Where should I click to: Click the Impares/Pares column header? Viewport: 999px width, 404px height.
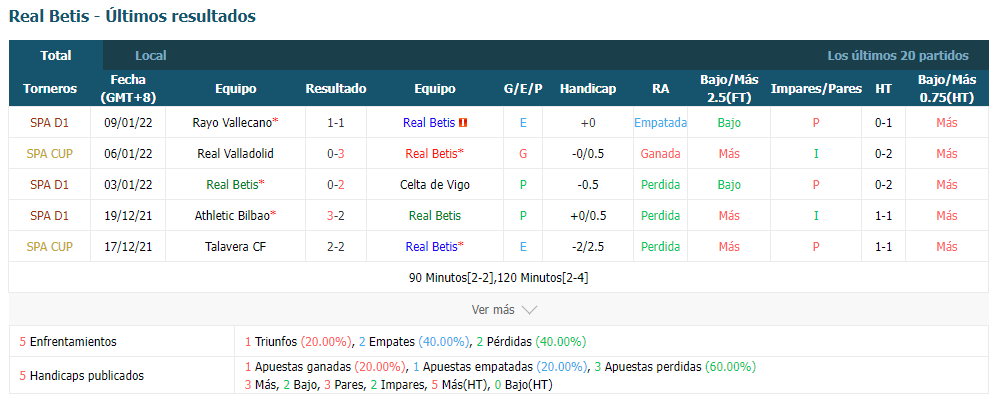(x=816, y=89)
